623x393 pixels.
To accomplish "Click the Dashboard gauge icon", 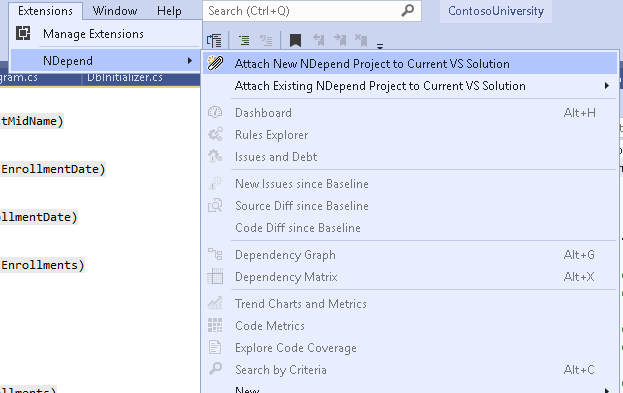I will click(x=215, y=112).
